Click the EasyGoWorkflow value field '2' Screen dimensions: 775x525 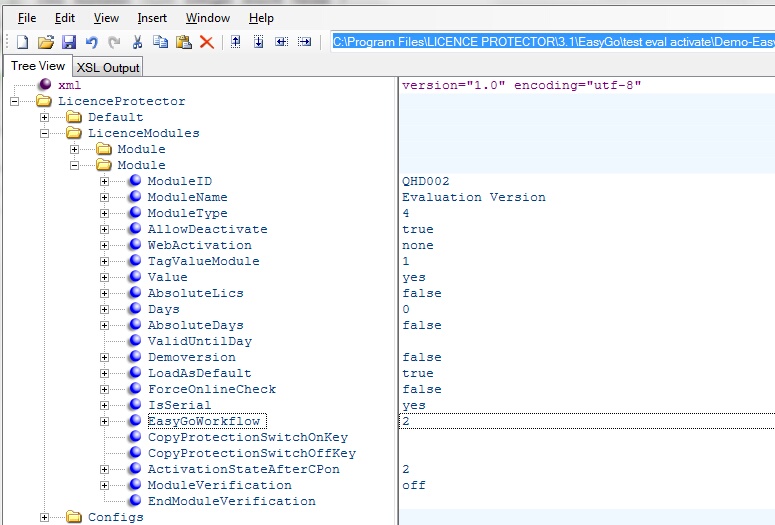pyautogui.click(x=587, y=421)
